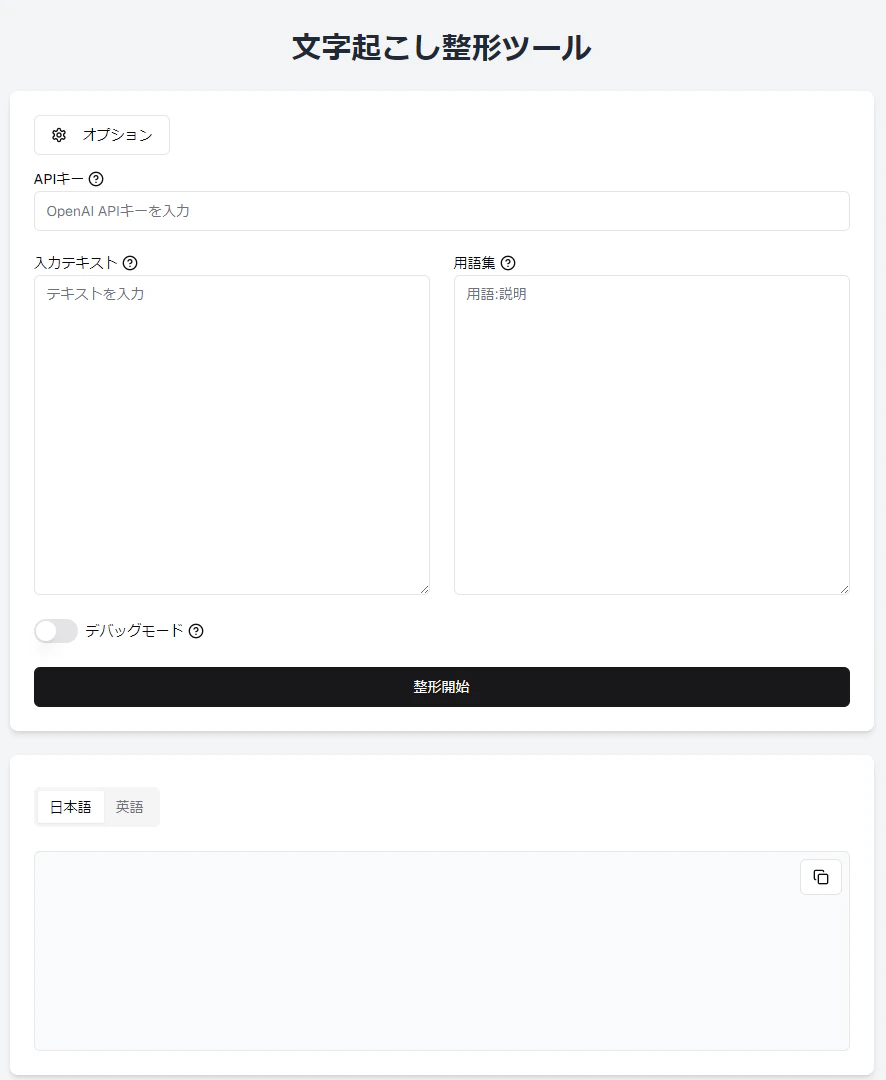Click into the 用語:説明 glossary textarea
Screen dimensions: 886x1080
pyautogui.click(x=652, y=435)
